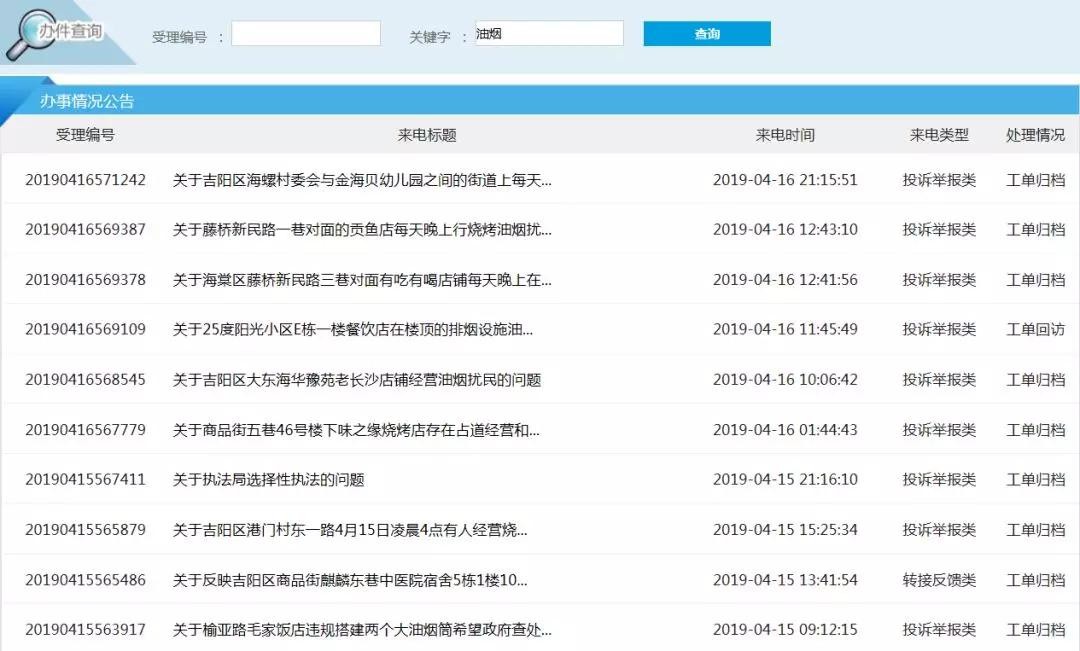Open the 港门村东一路 April 15 complaint

(x=350, y=530)
